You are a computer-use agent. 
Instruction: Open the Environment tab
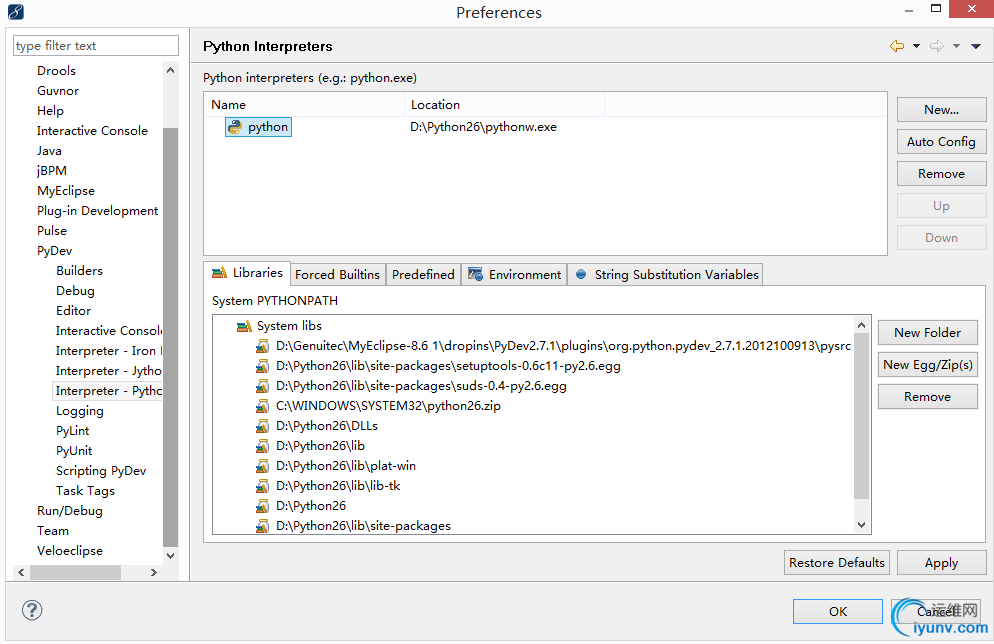click(514, 274)
